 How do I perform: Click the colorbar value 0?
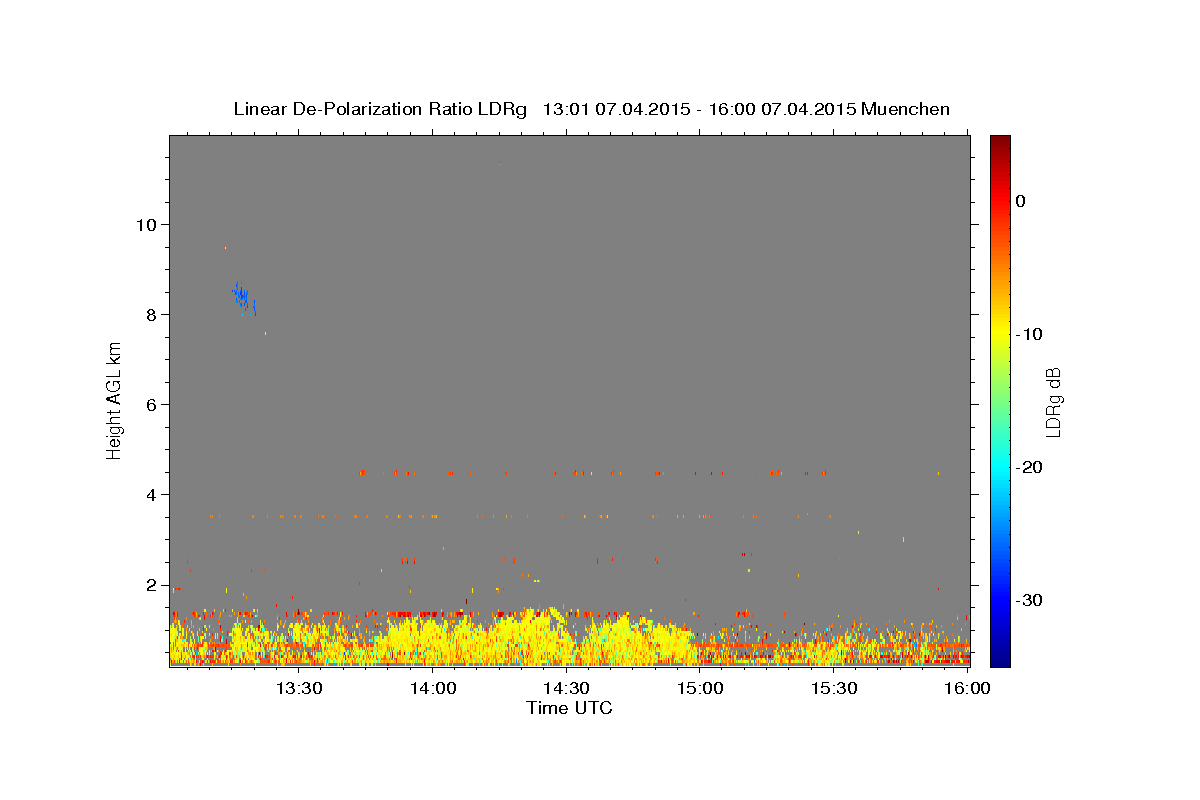pyautogui.click(x=1021, y=201)
